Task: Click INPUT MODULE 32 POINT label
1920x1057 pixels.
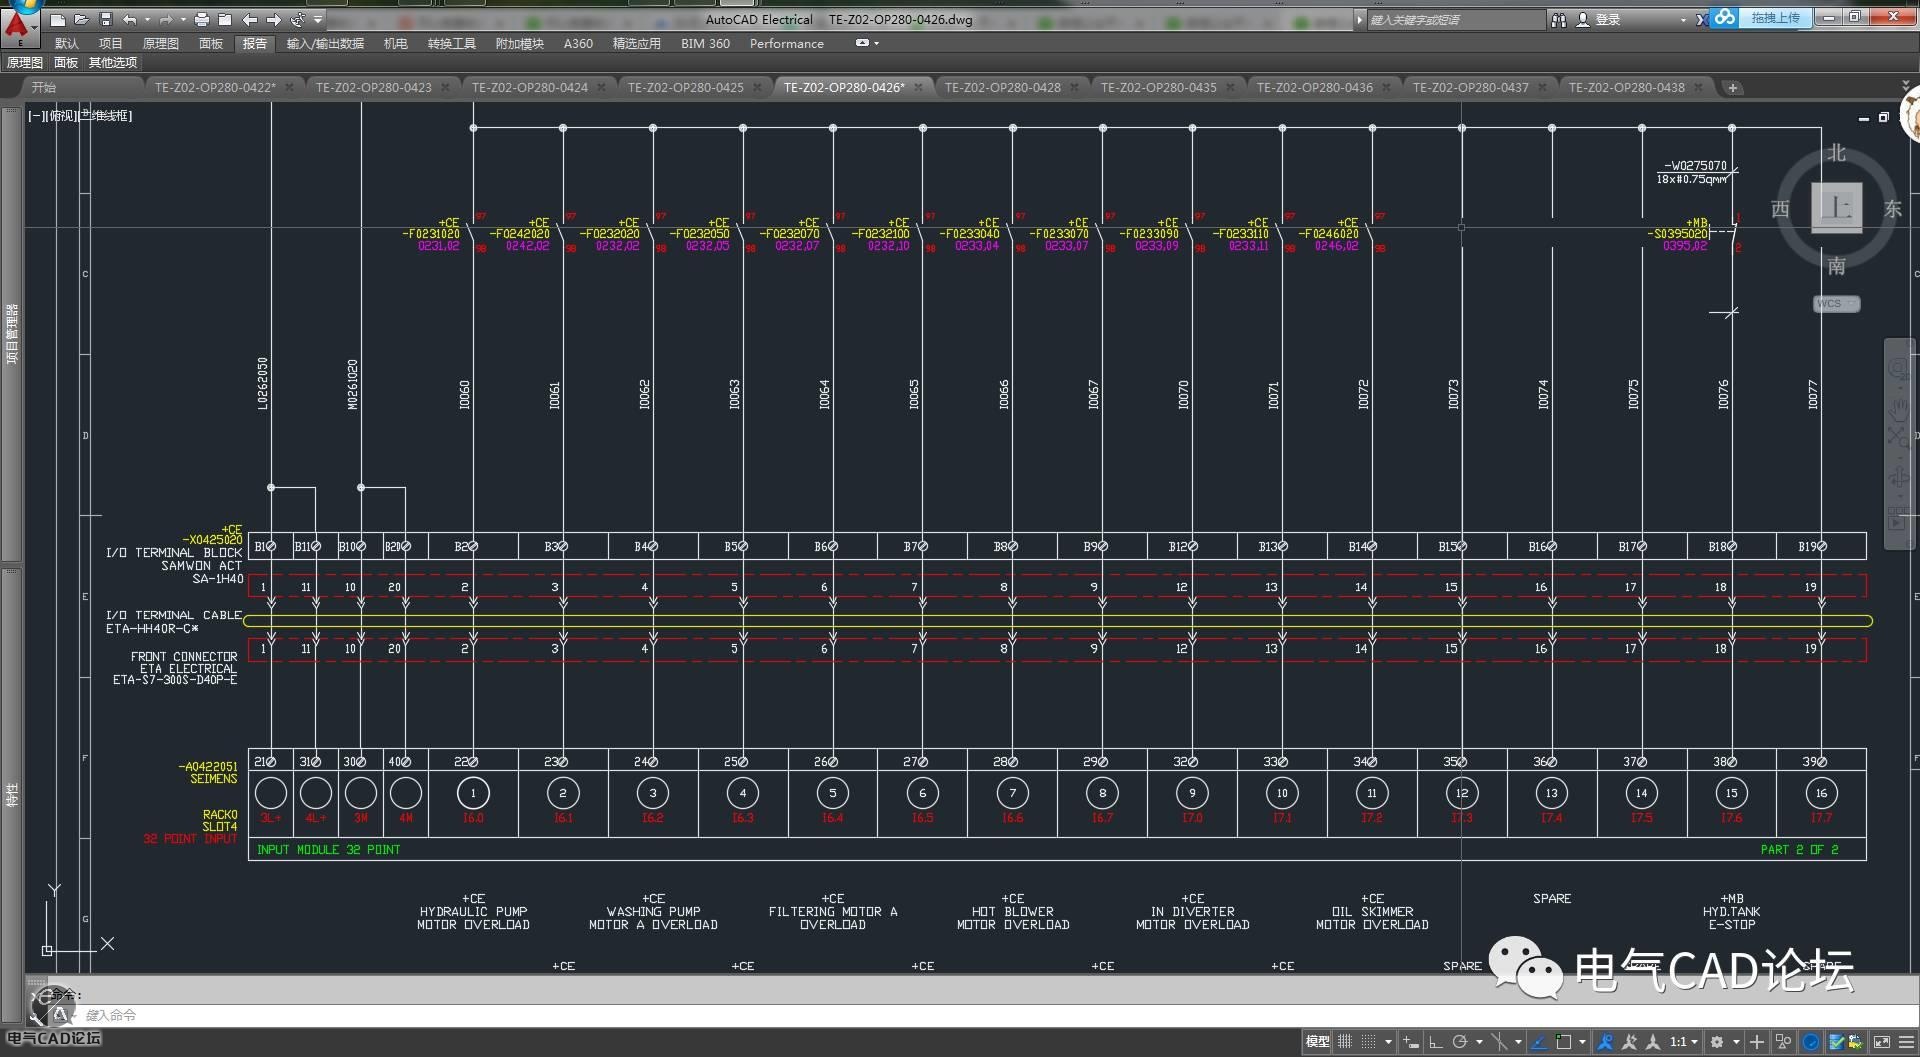Action: click(x=328, y=850)
